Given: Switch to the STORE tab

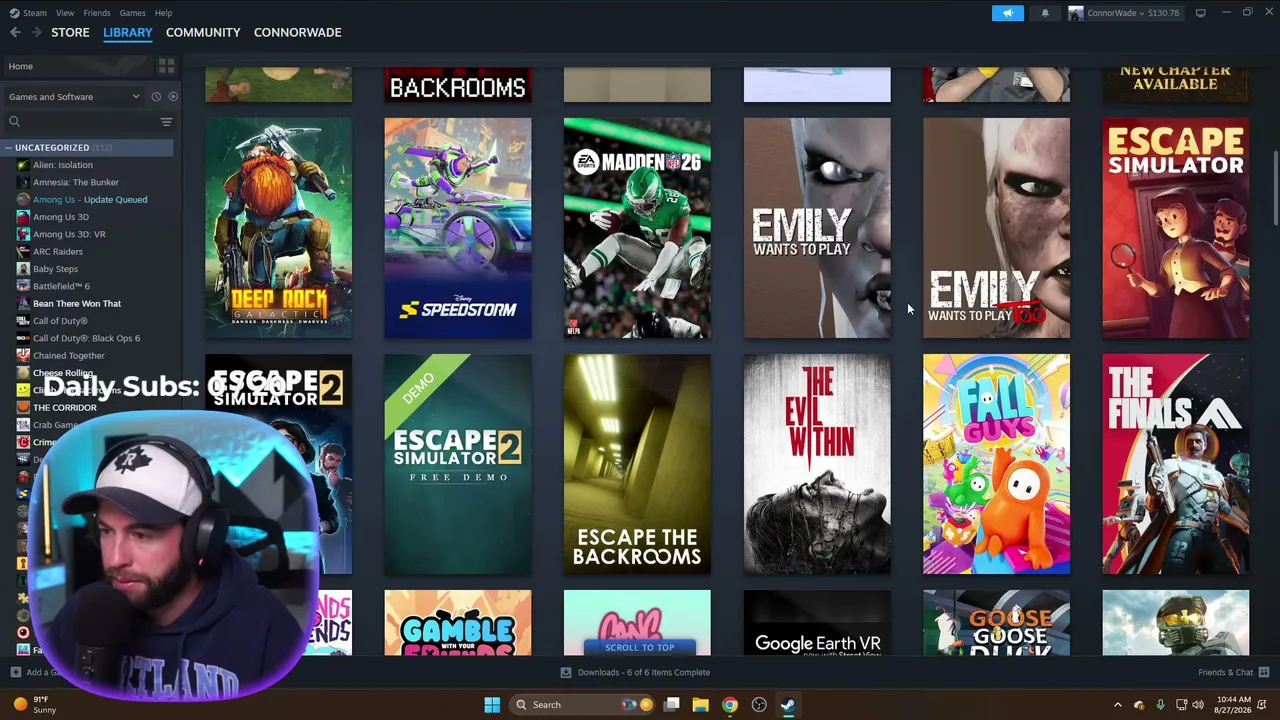Looking at the screenshot, I should pyautogui.click(x=70, y=32).
